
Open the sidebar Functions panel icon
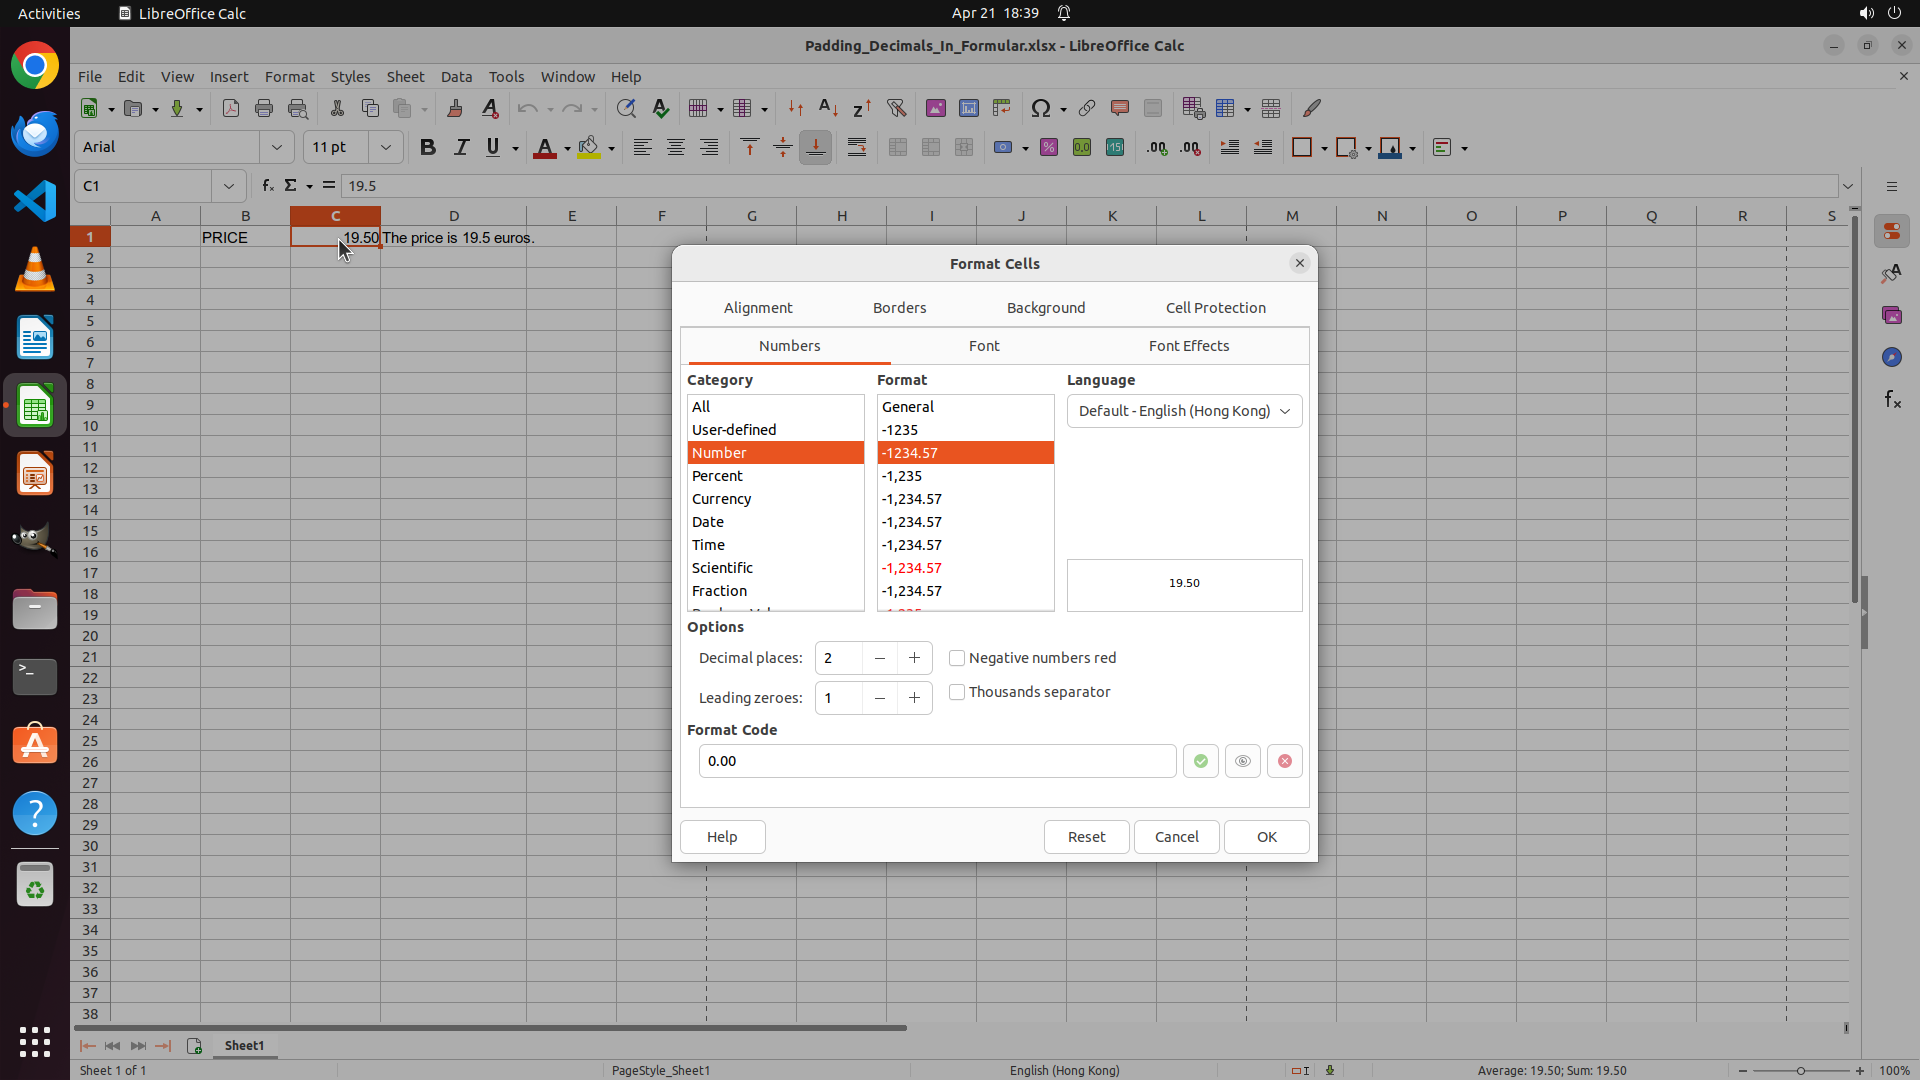coord(1892,399)
